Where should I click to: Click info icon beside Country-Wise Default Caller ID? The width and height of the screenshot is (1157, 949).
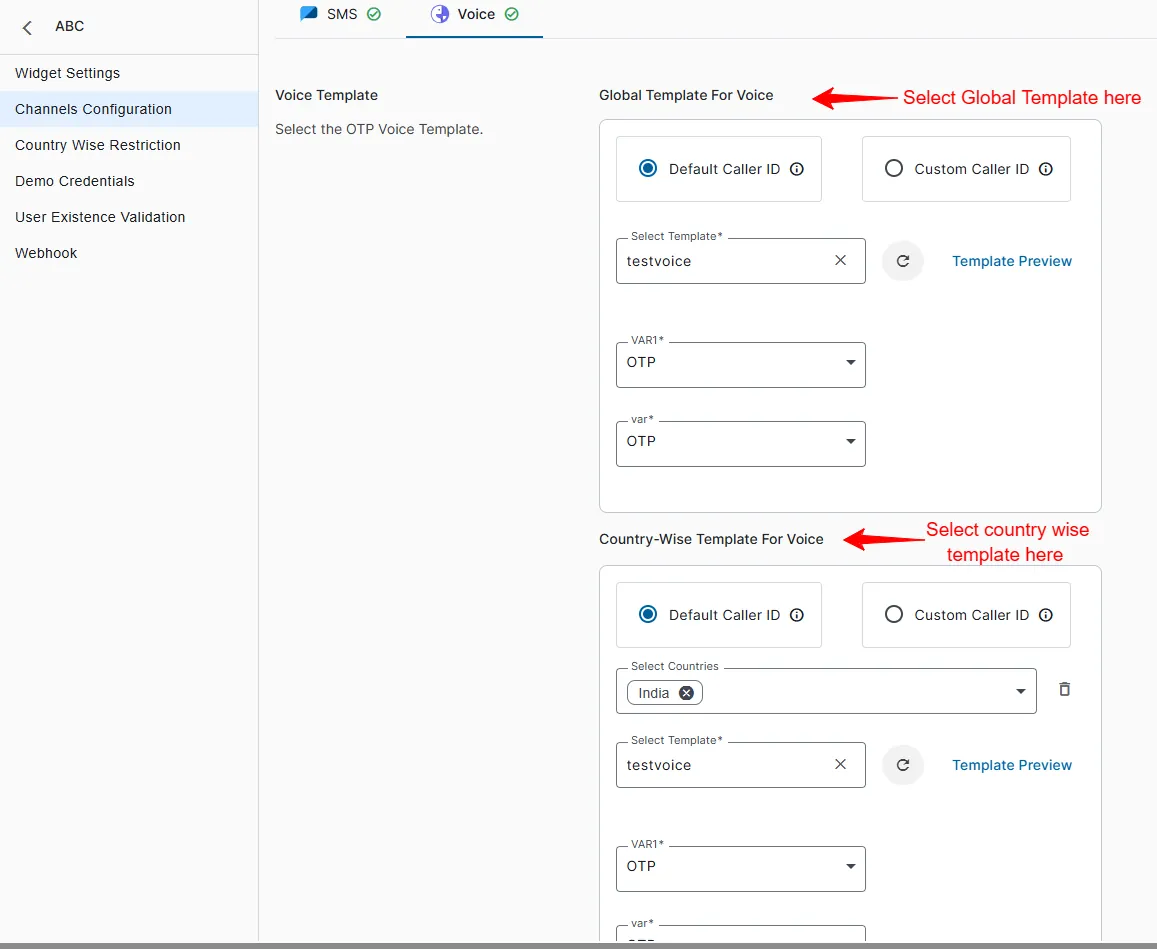point(797,615)
